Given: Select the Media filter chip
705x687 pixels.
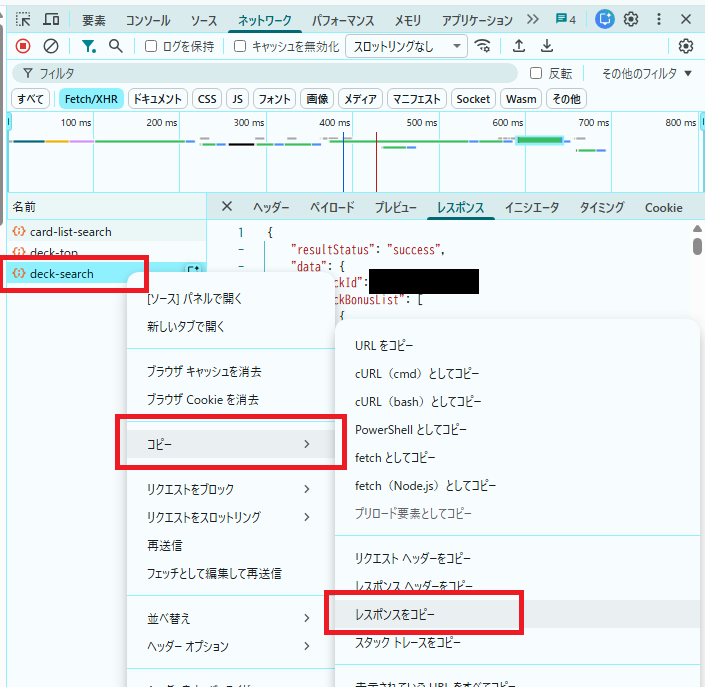Looking at the screenshot, I should tap(360, 99).
